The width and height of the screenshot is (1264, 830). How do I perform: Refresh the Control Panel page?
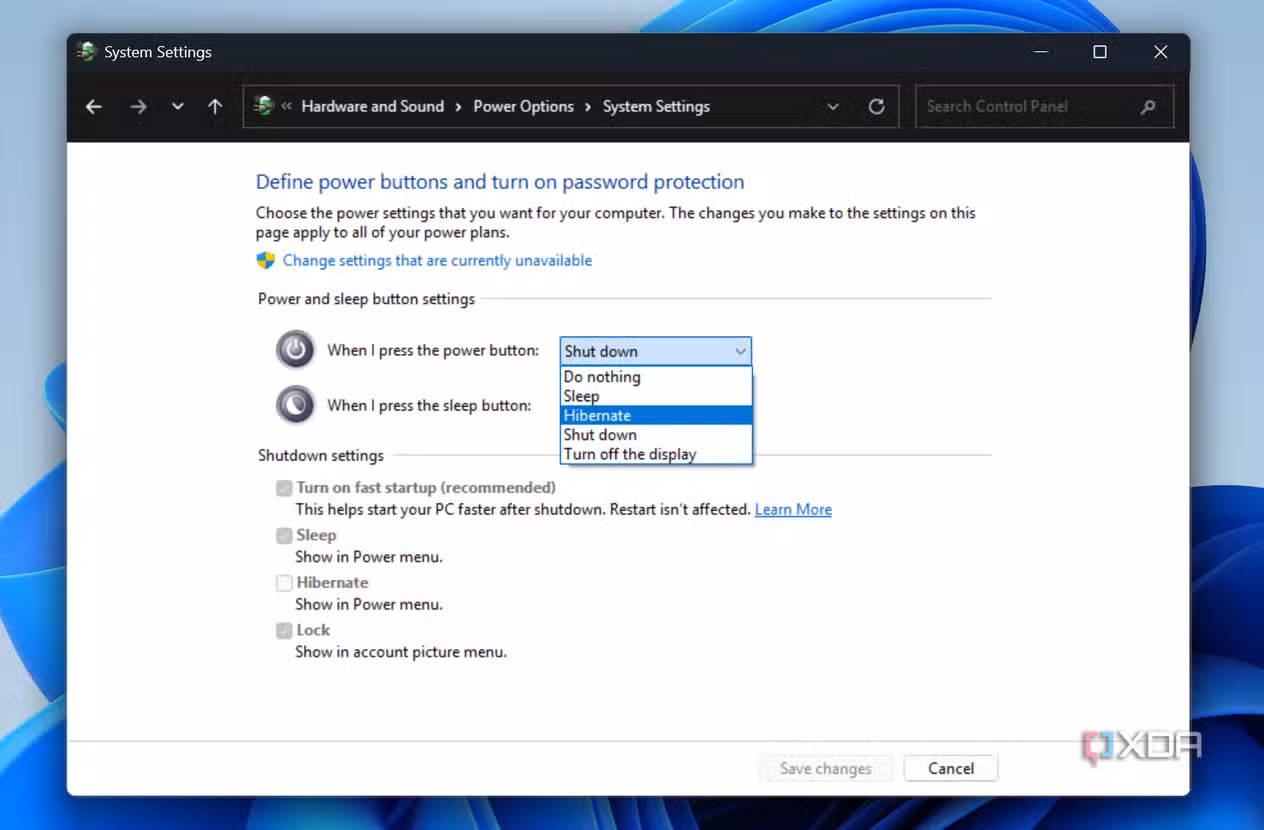[x=877, y=106]
